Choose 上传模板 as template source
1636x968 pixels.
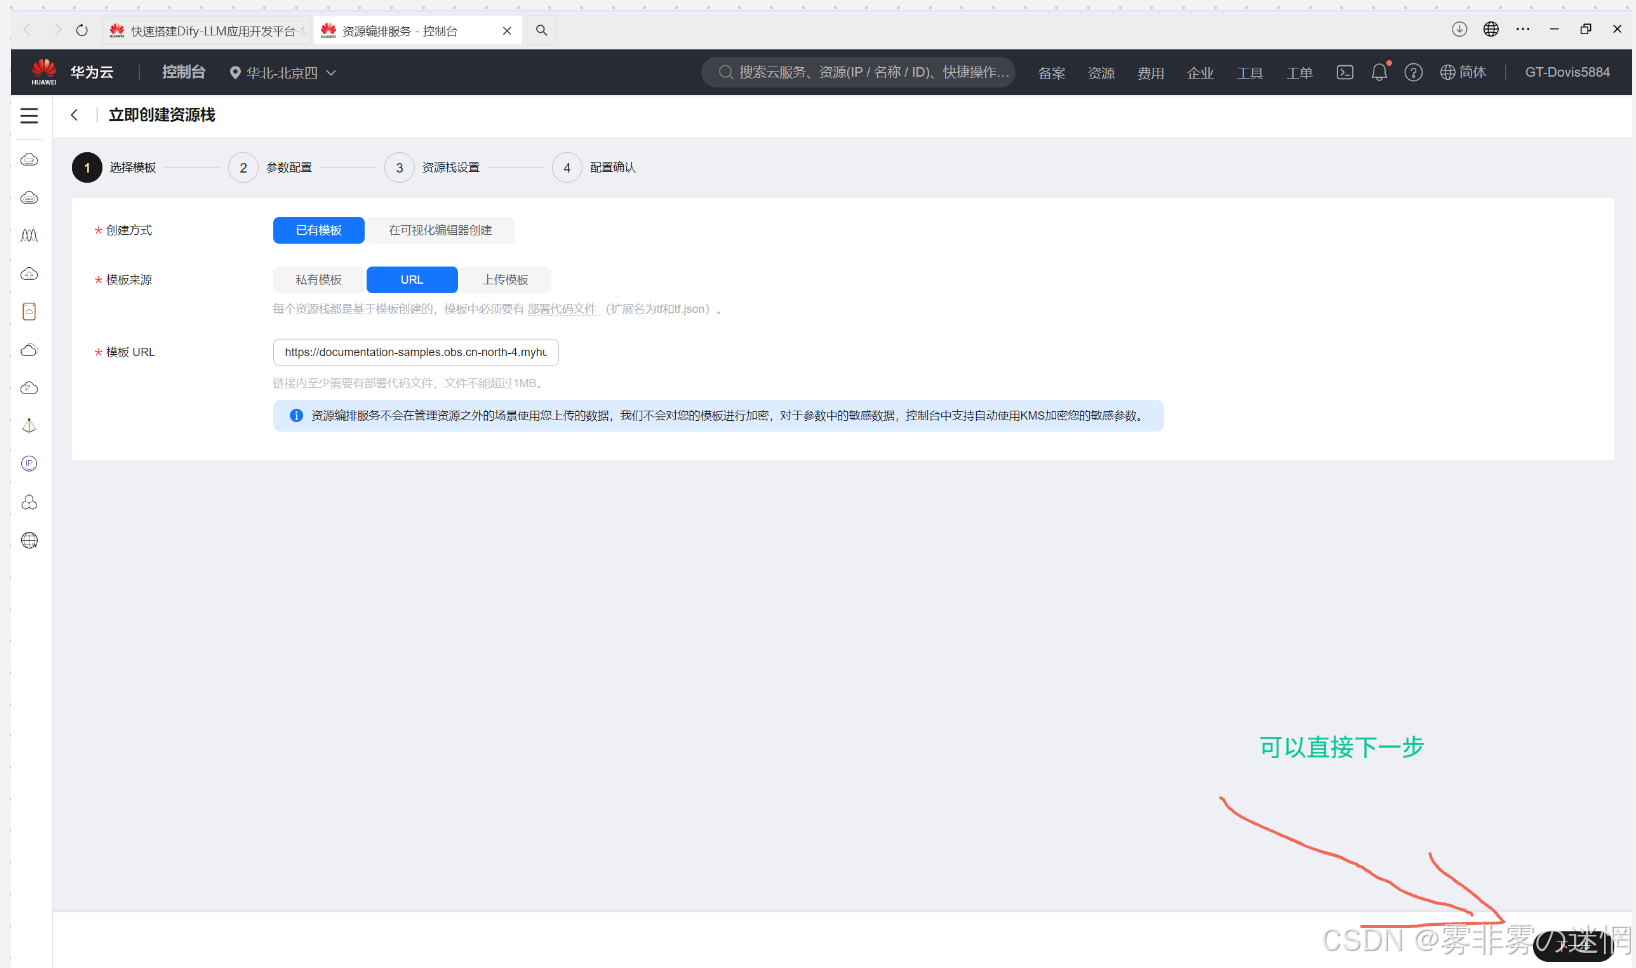click(x=506, y=280)
